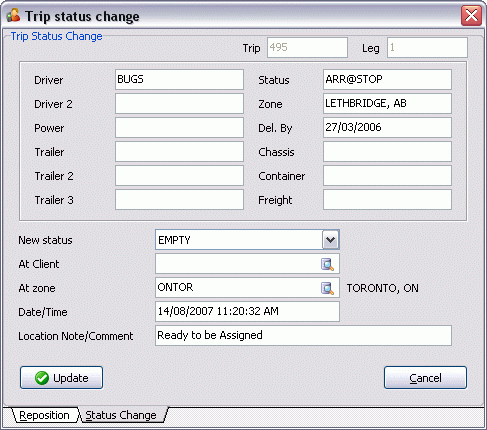Click the Trip number field showing 495
The width and height of the screenshot is (487, 430).
(x=307, y=47)
